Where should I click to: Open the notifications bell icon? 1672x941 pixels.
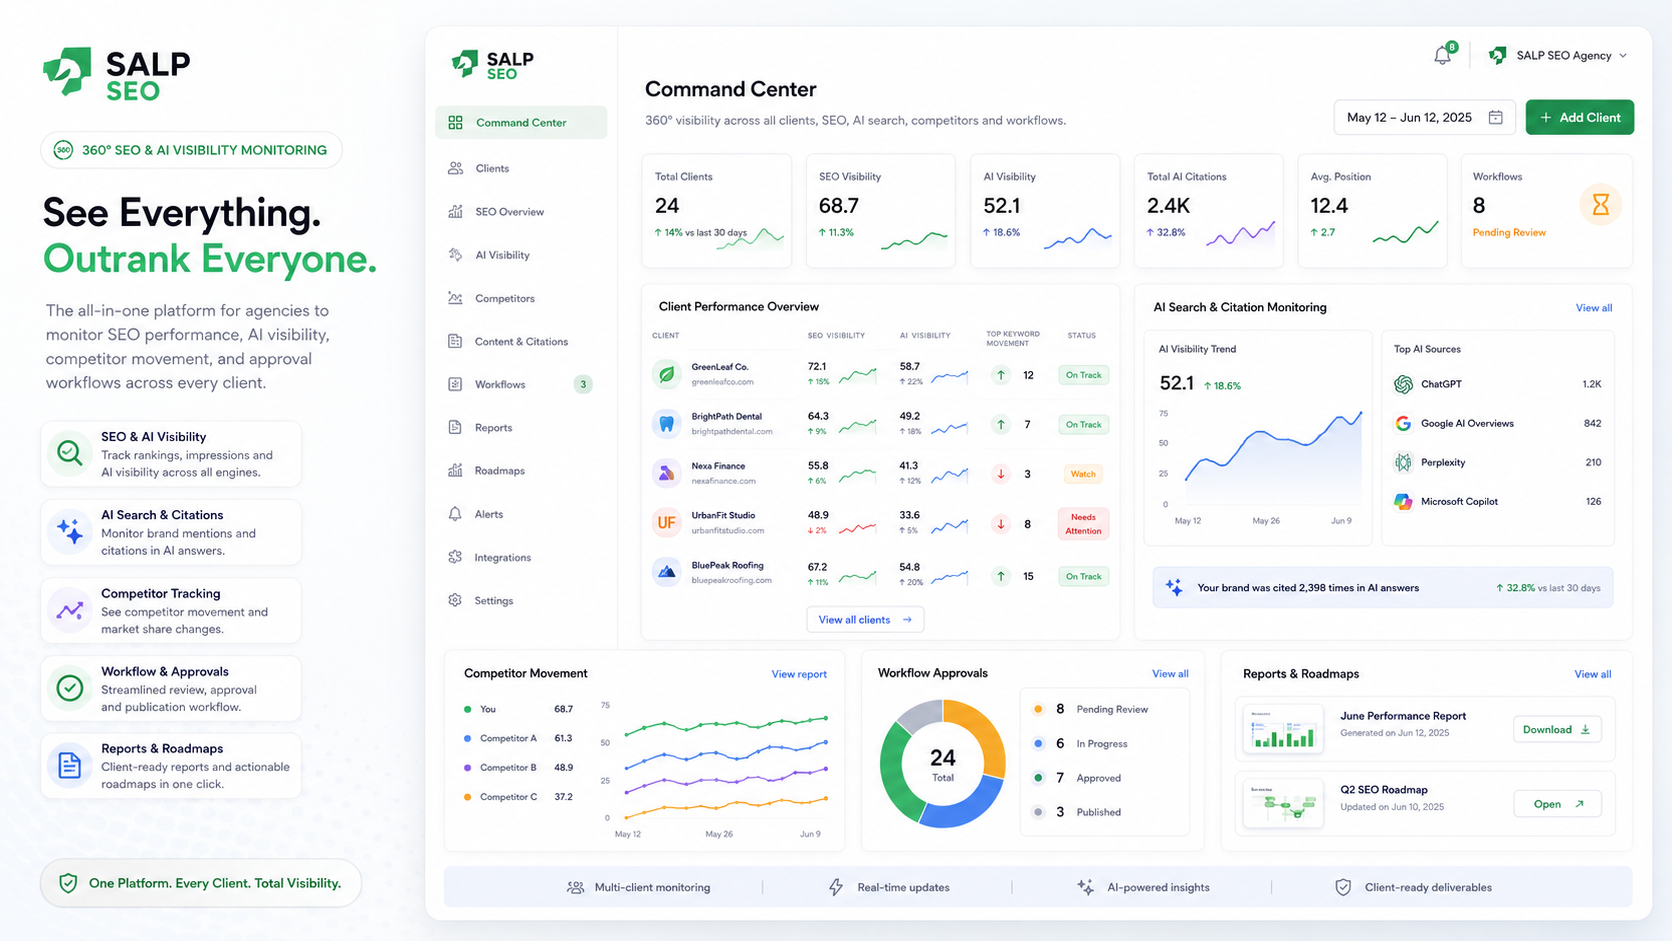pos(1442,56)
